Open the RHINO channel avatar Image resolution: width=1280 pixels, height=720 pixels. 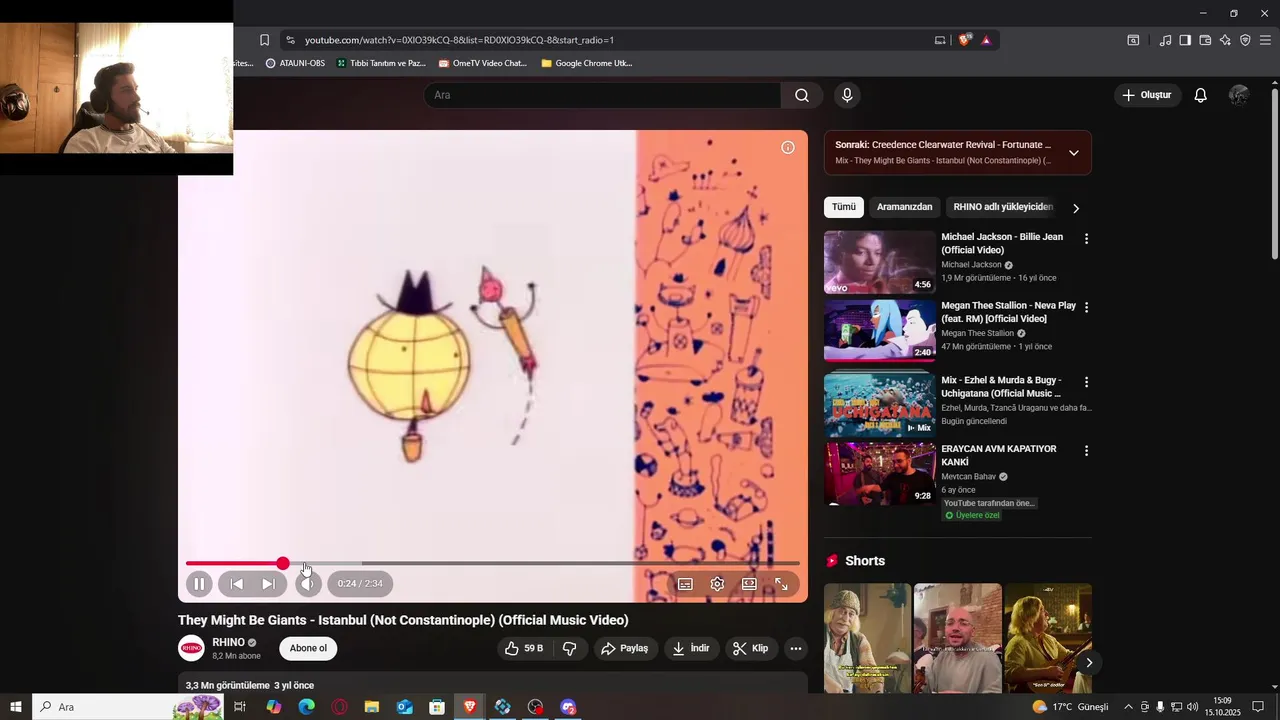click(x=191, y=648)
